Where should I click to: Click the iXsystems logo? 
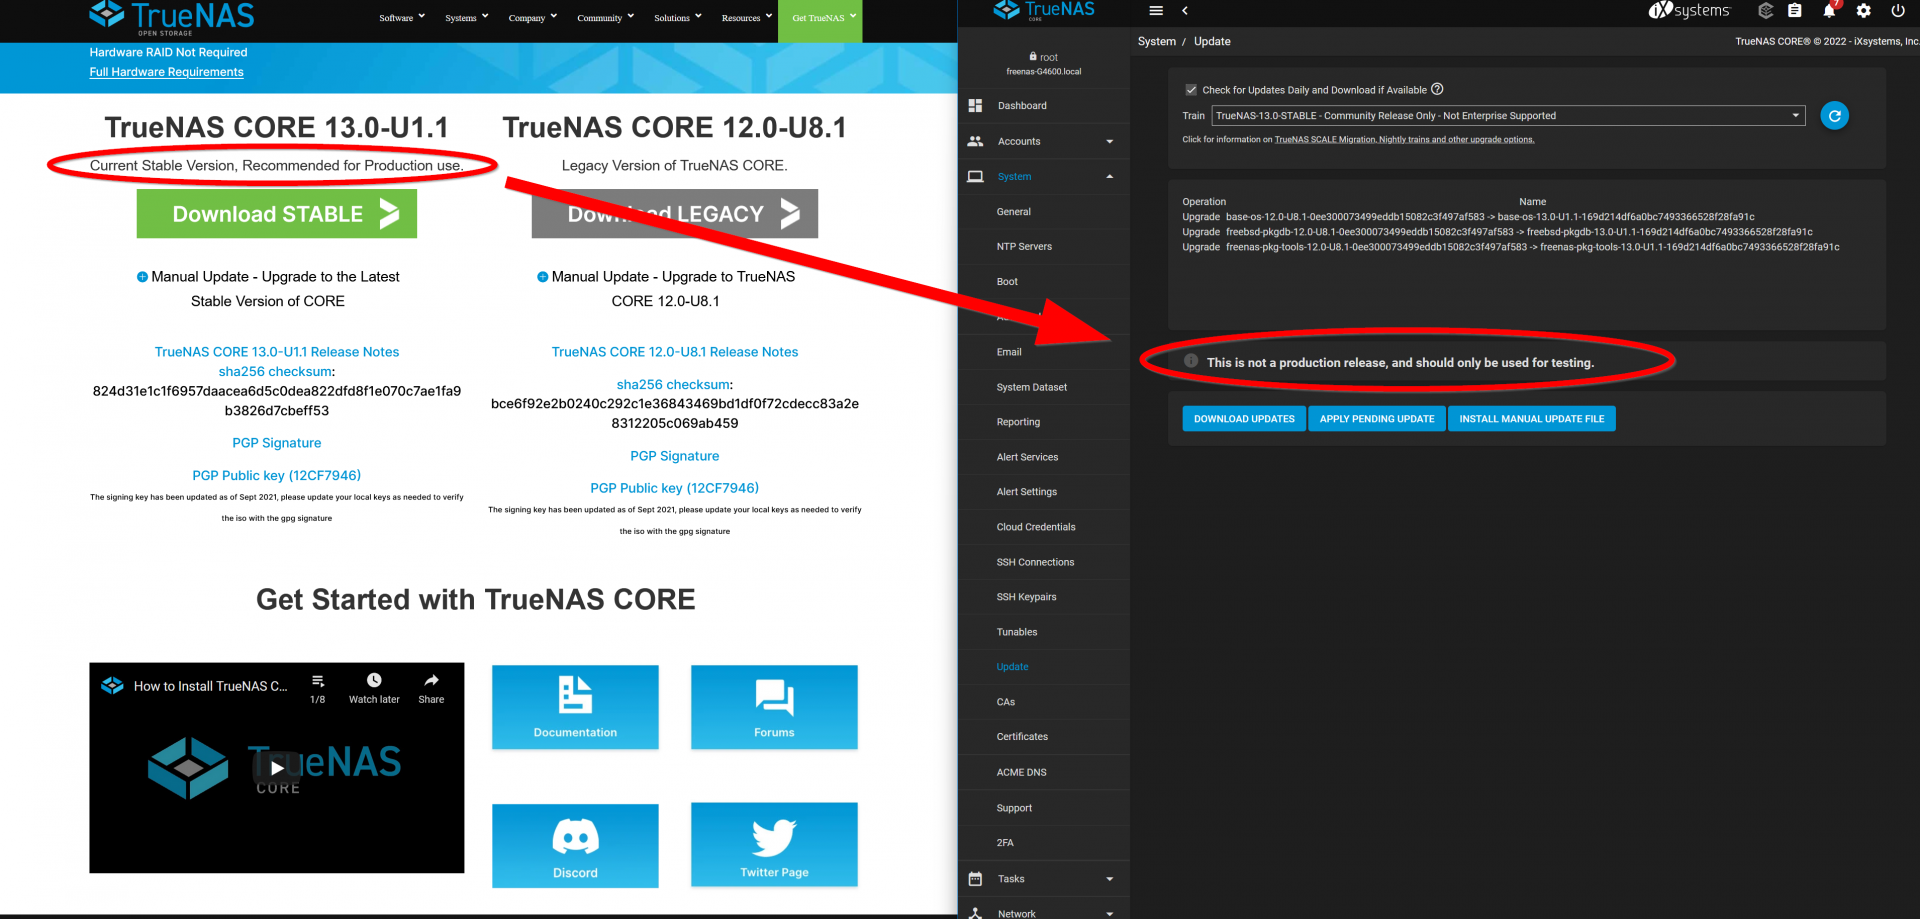click(x=1689, y=11)
